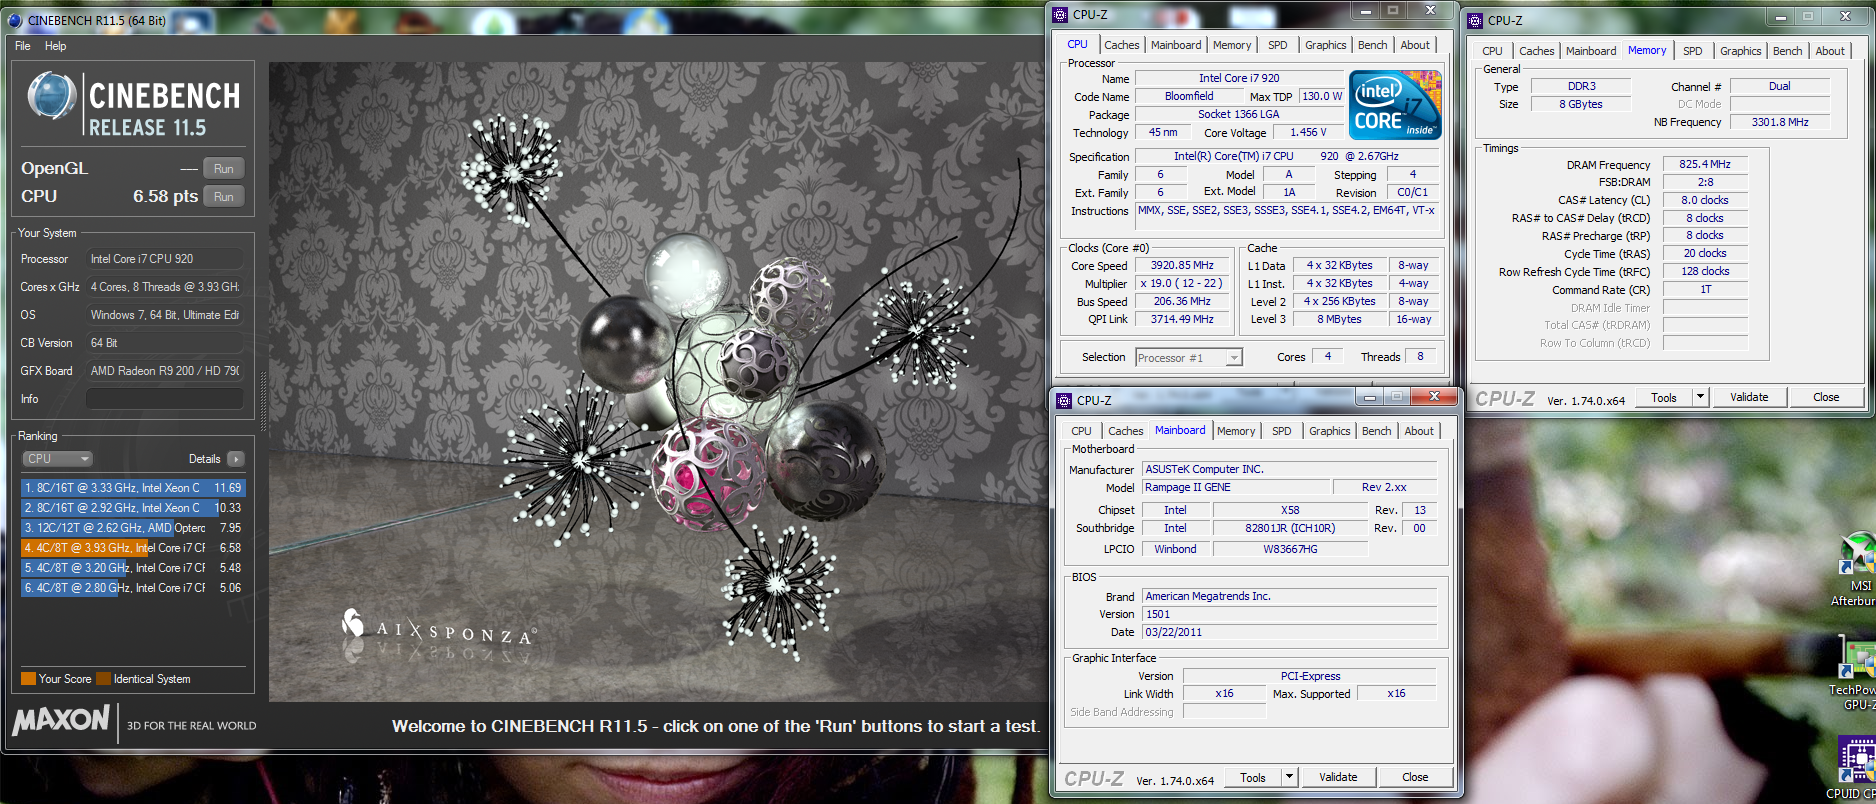1876x804 pixels.
Task: Run the CPU benchmark test
Action: [x=224, y=197]
